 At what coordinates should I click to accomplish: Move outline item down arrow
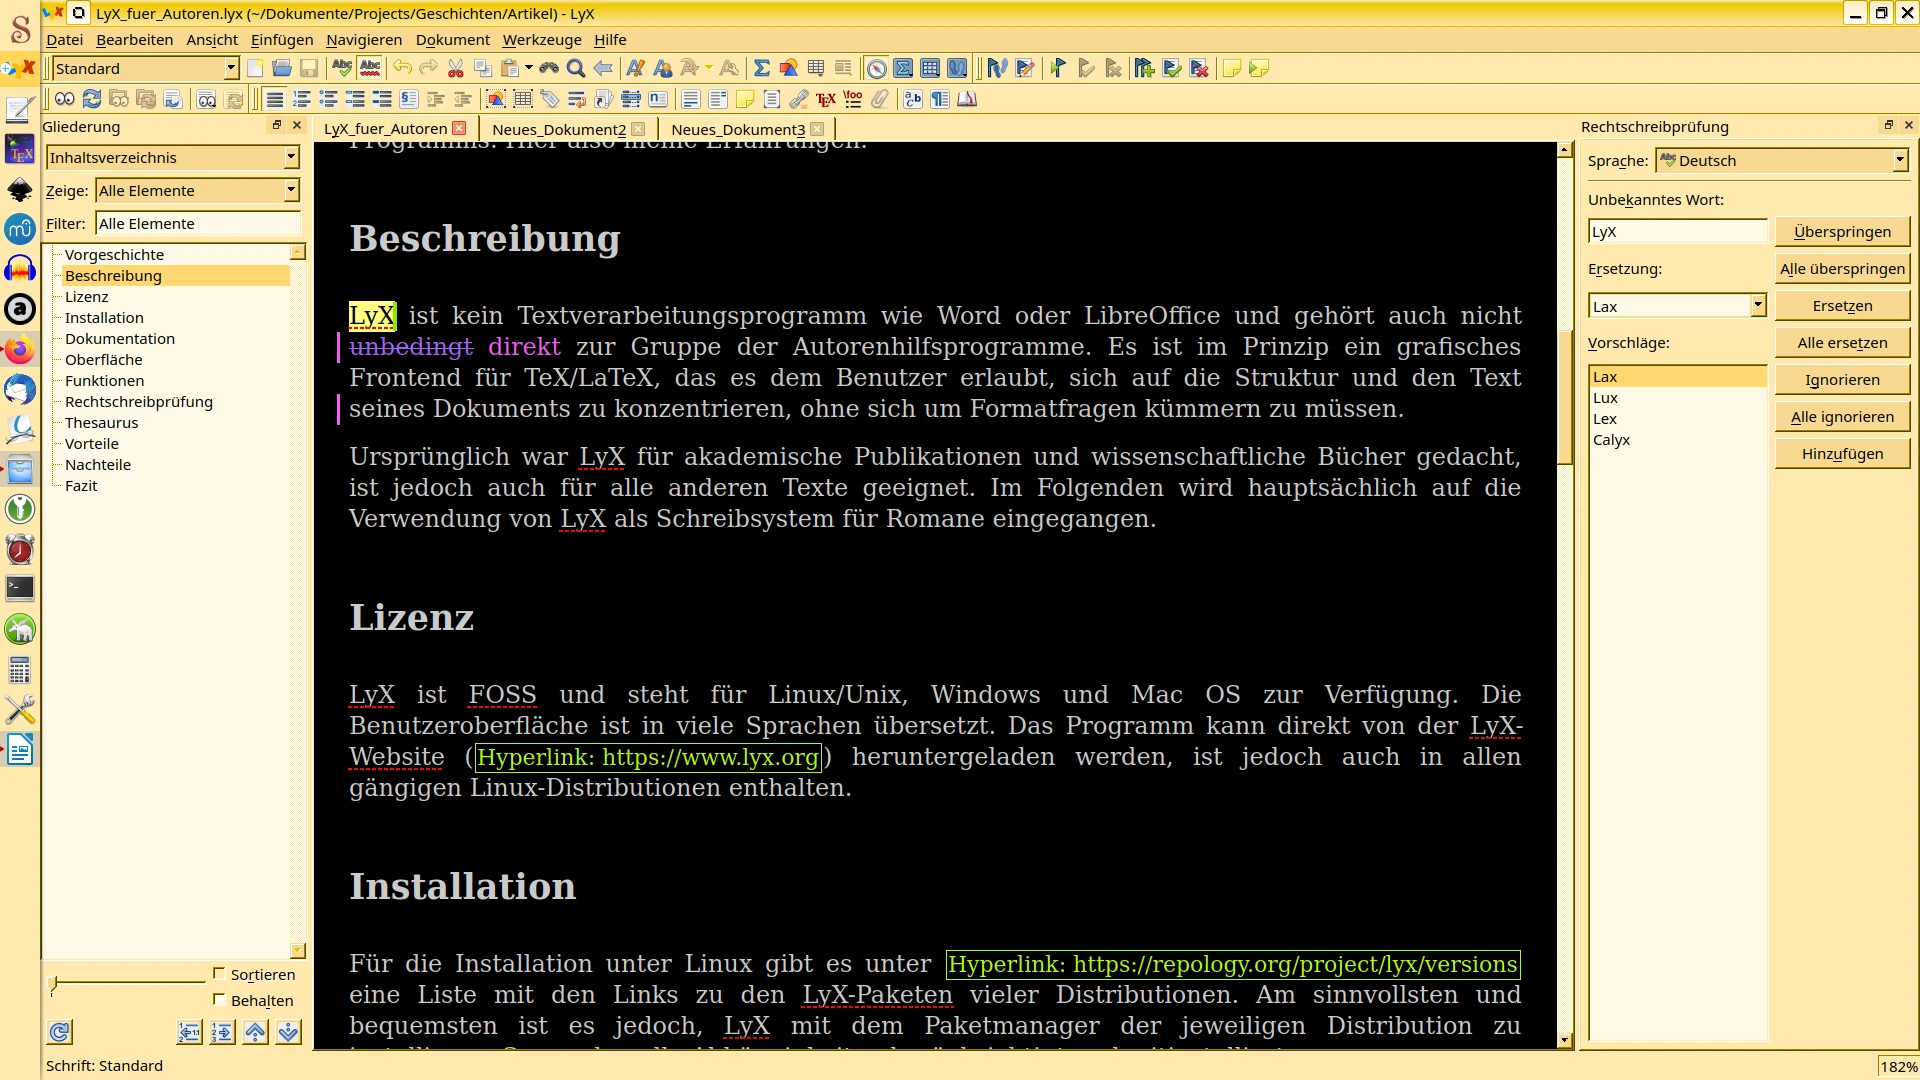pyautogui.click(x=289, y=1032)
